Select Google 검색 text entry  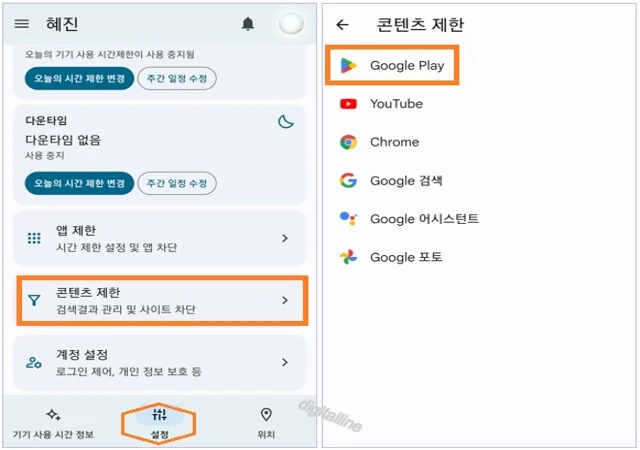click(406, 180)
